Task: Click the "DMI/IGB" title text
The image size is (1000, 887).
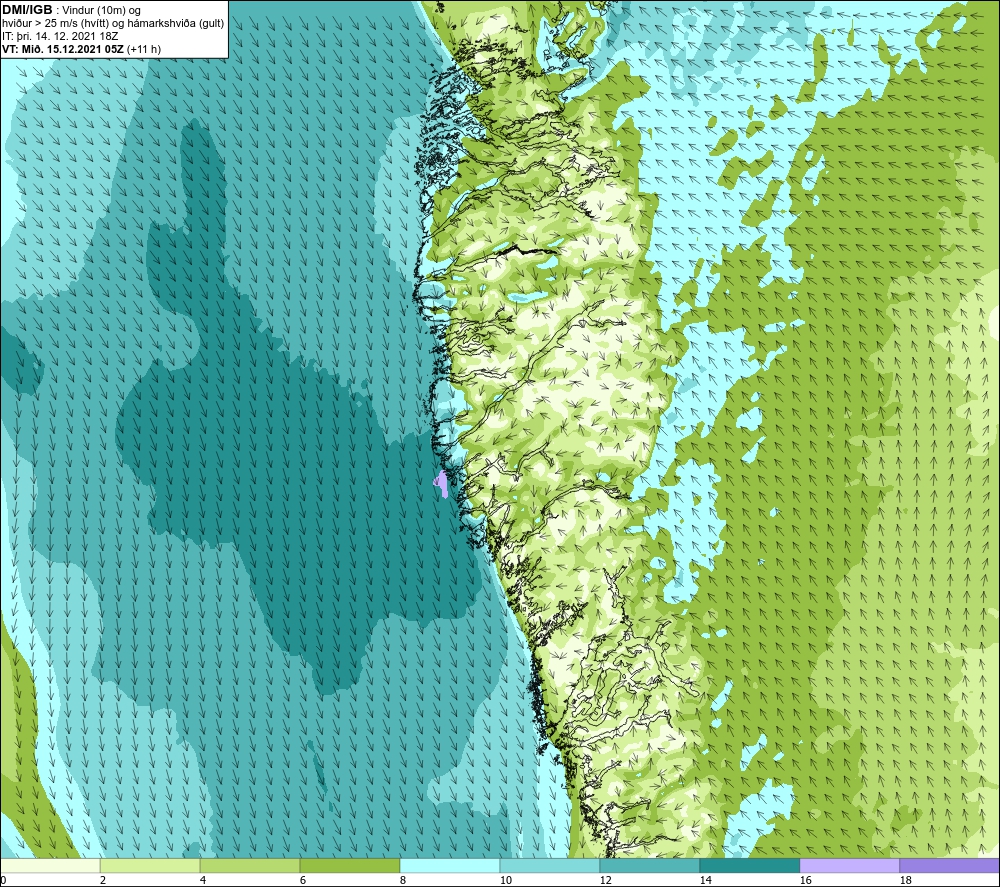Action: (27, 10)
